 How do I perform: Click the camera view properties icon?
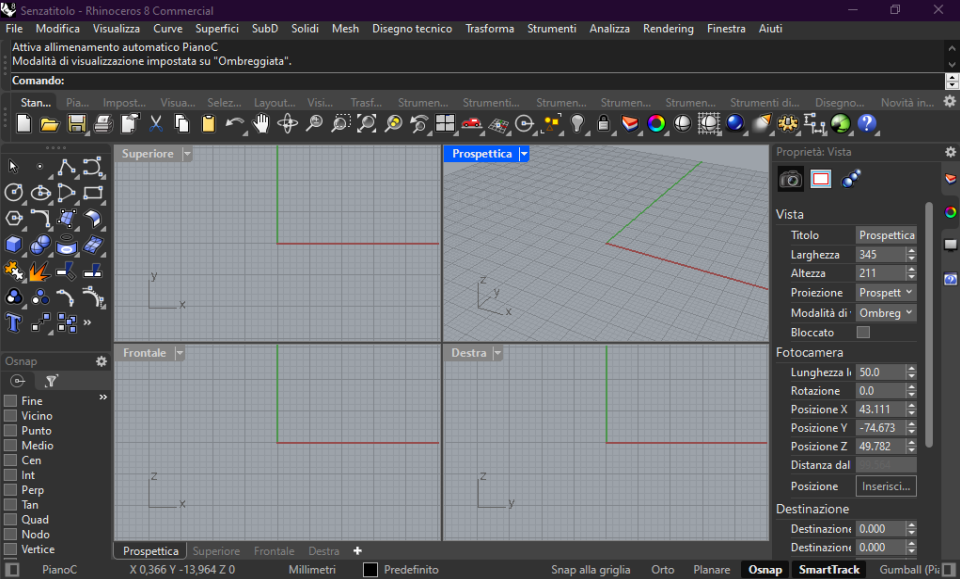click(x=790, y=179)
